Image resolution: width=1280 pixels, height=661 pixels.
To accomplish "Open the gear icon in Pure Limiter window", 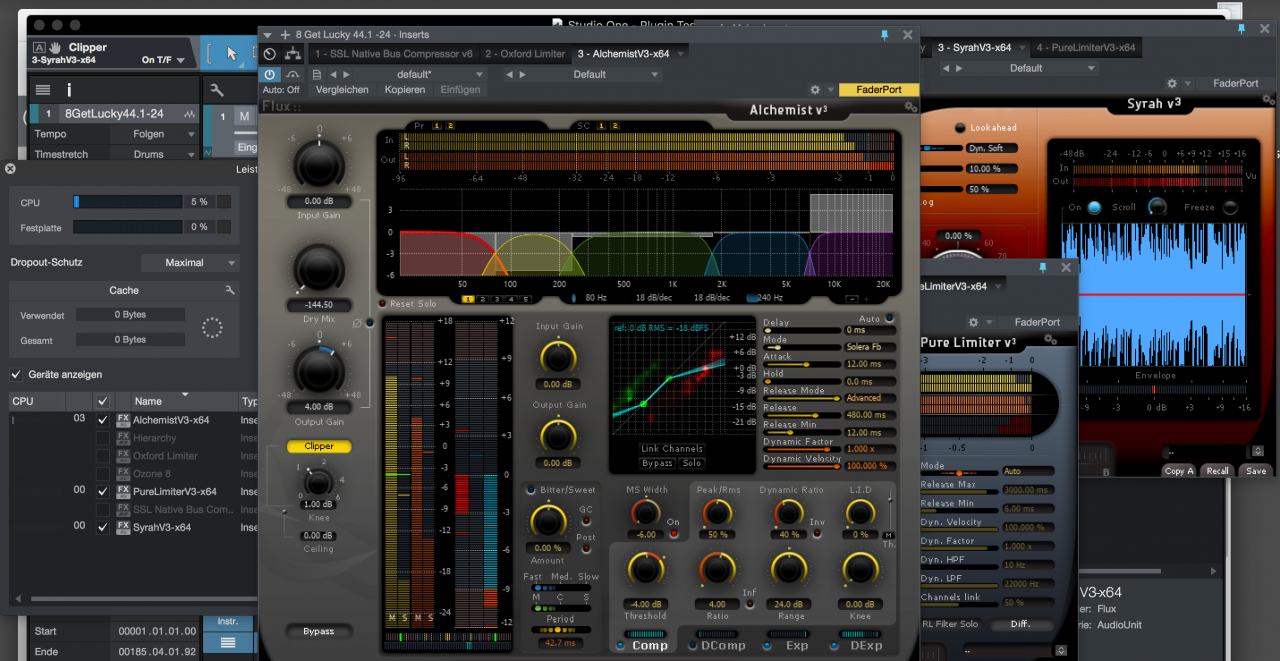I will pos(973,322).
